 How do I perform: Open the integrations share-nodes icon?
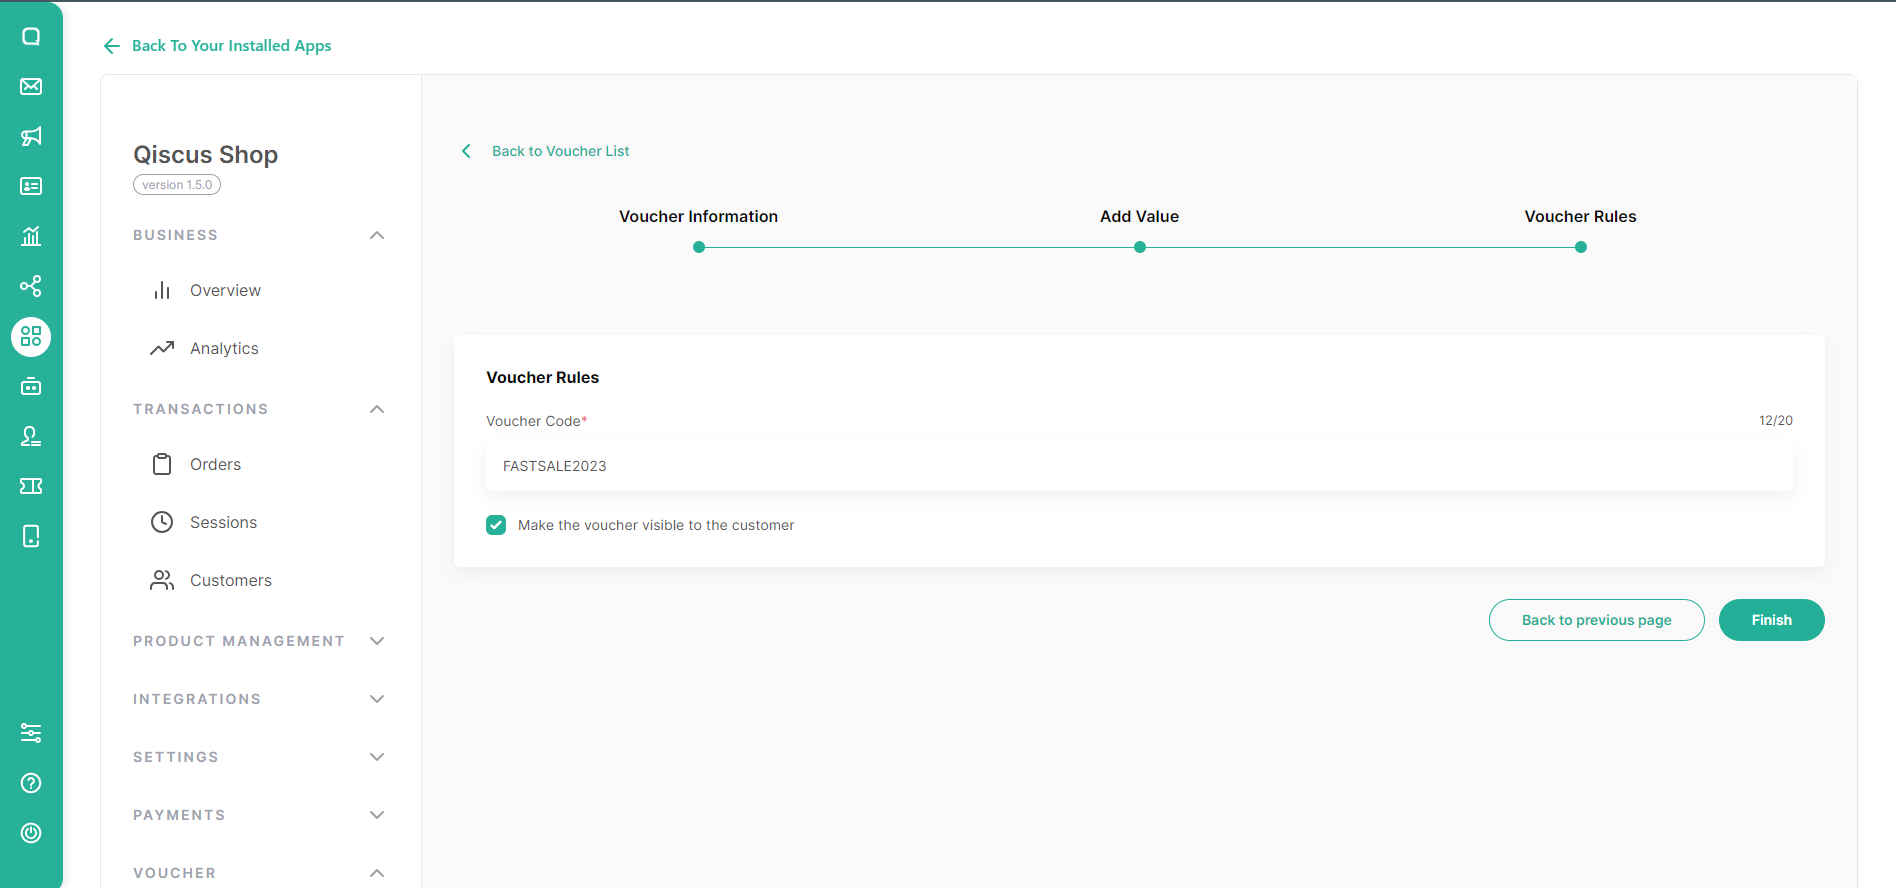tap(31, 286)
